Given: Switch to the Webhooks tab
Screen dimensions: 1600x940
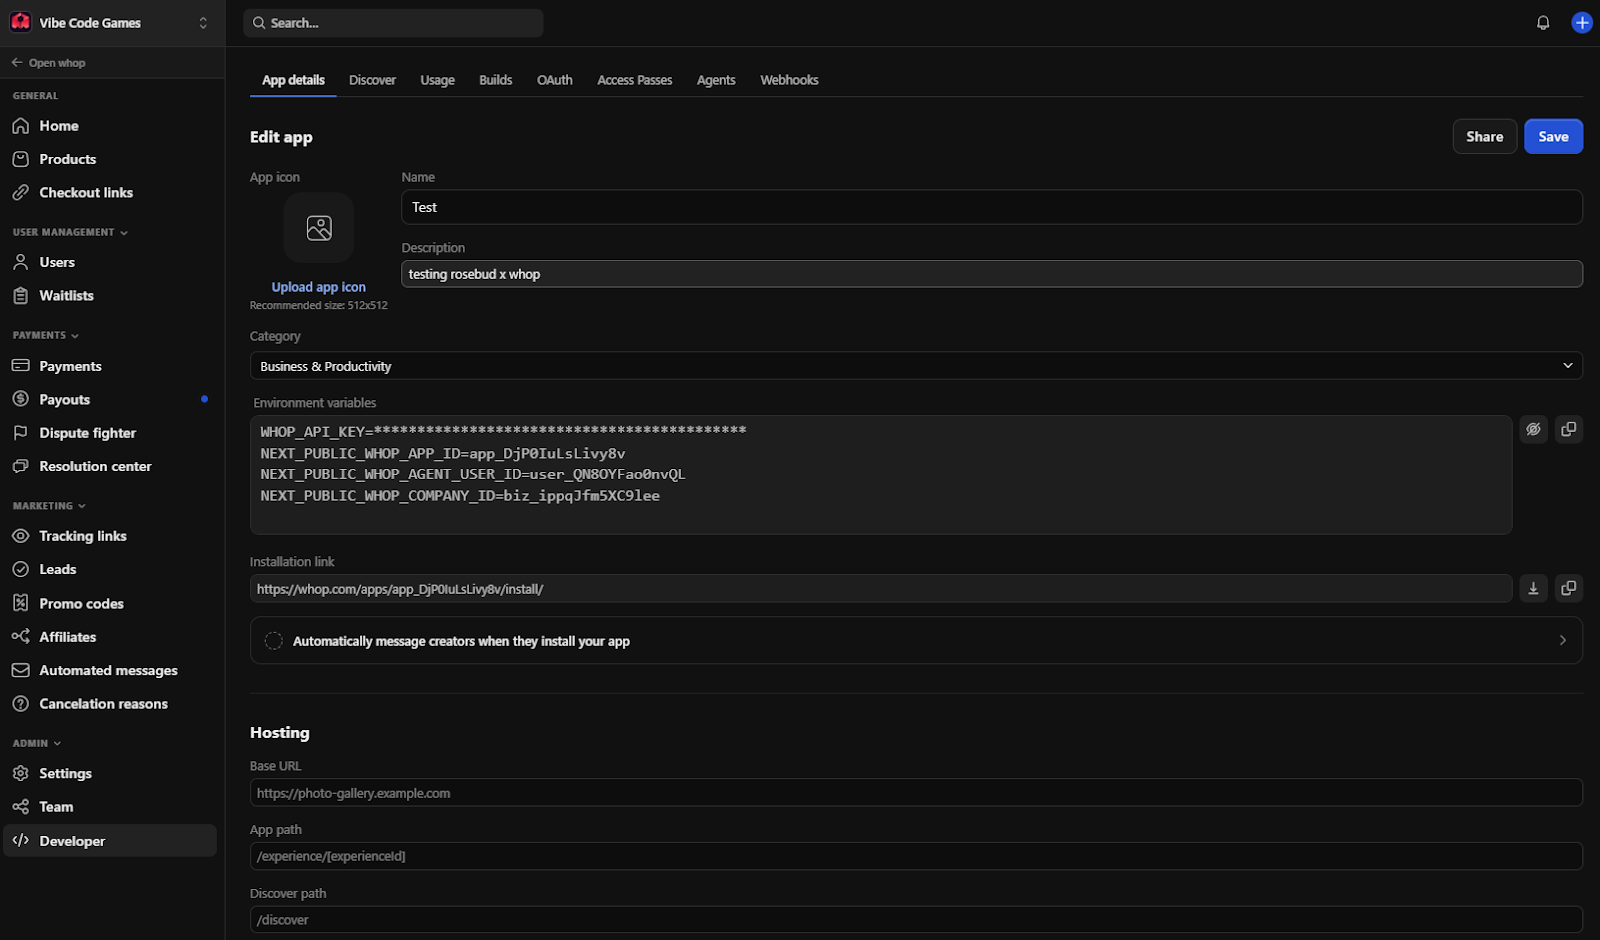Looking at the screenshot, I should point(789,80).
